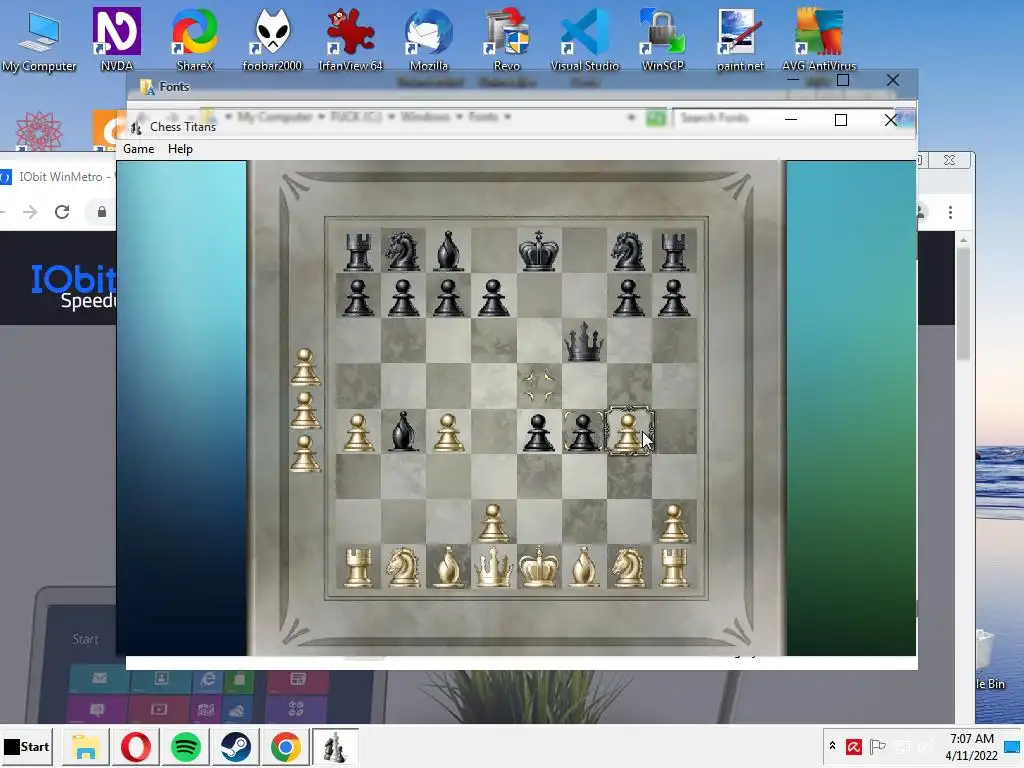Open Opera browser from the taskbar
Screen dimensions: 1024x768
pos(136,746)
